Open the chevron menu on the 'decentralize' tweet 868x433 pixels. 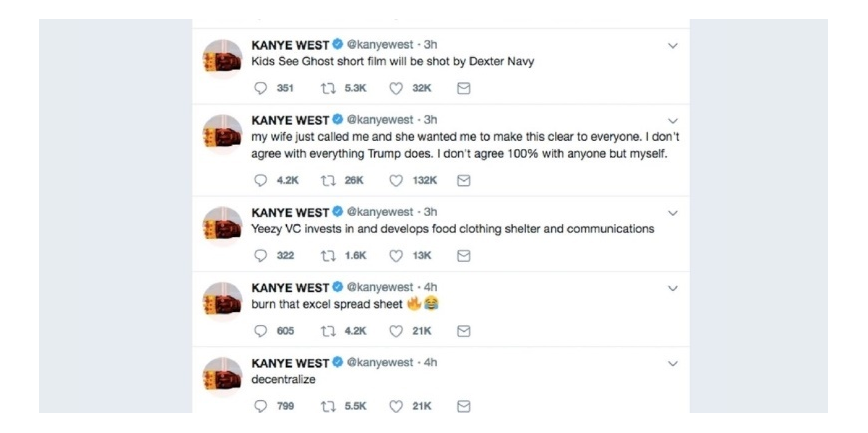[673, 364]
